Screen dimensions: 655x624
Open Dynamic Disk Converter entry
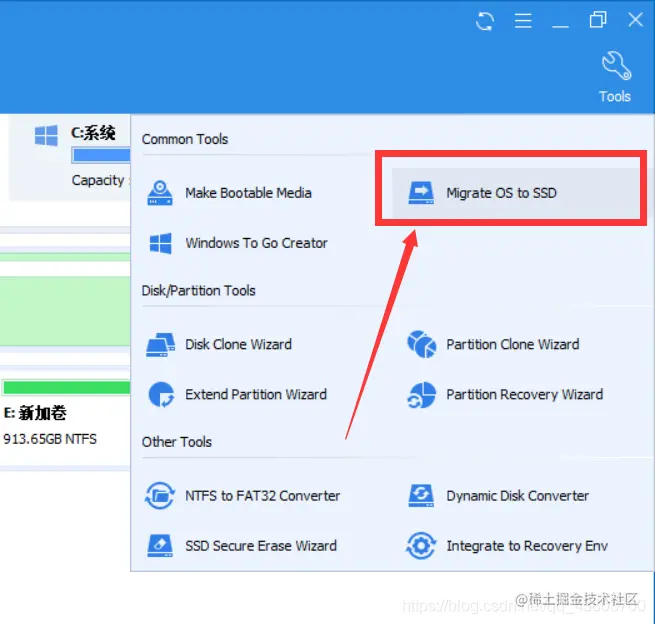tap(518, 496)
